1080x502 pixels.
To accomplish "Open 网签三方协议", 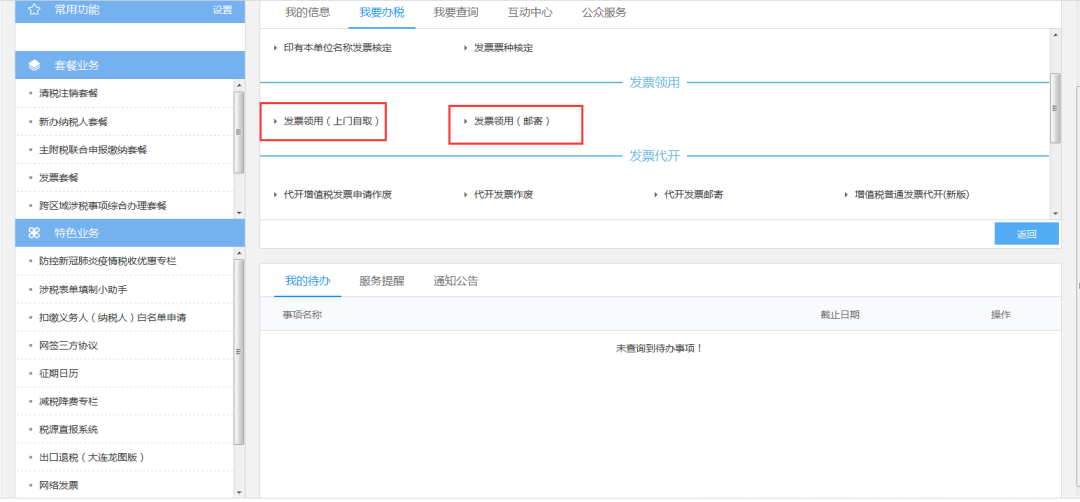I will [68, 346].
